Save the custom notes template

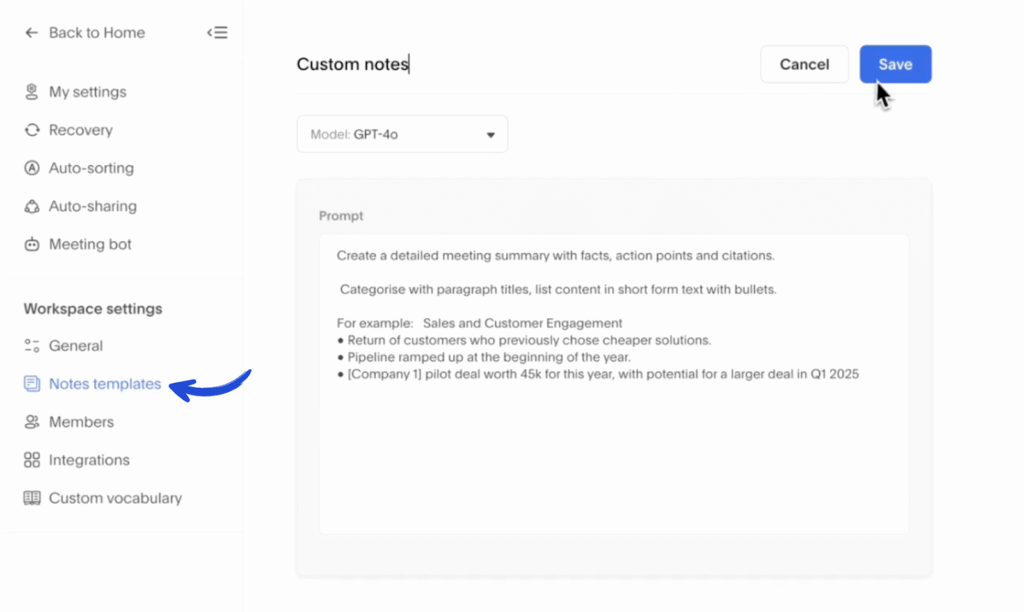click(894, 63)
